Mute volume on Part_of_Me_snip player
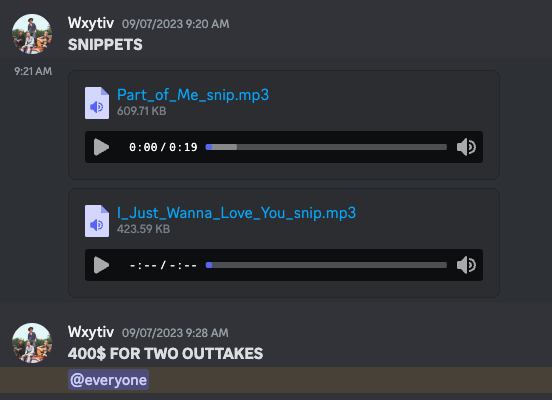 [x=466, y=147]
